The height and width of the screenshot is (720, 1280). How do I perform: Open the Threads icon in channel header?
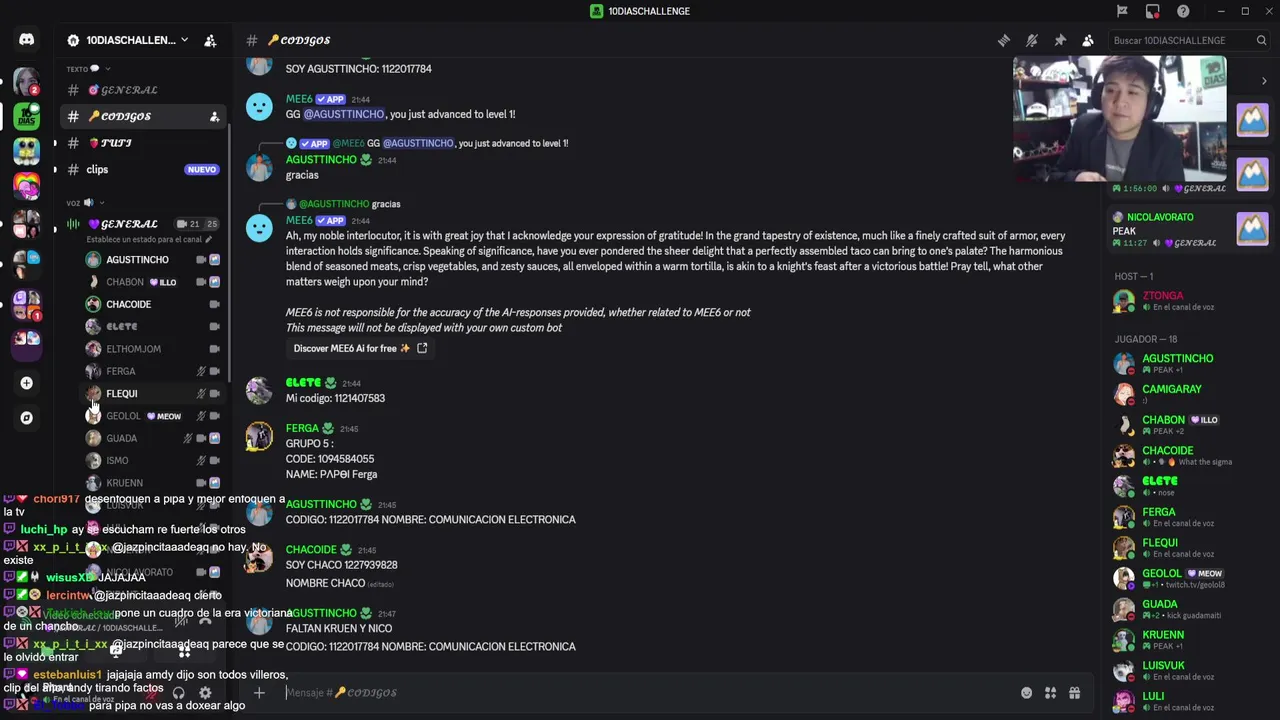1004,41
